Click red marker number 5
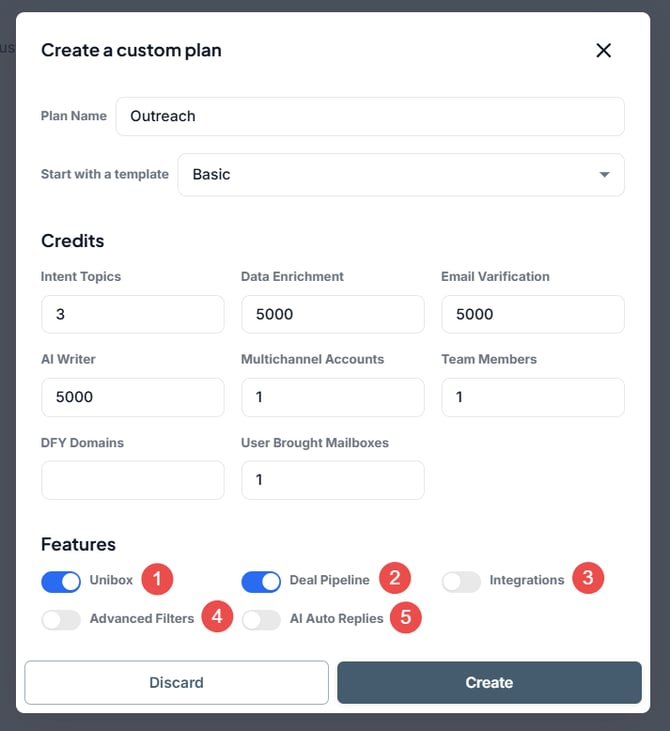The height and width of the screenshot is (731, 670). point(405,617)
